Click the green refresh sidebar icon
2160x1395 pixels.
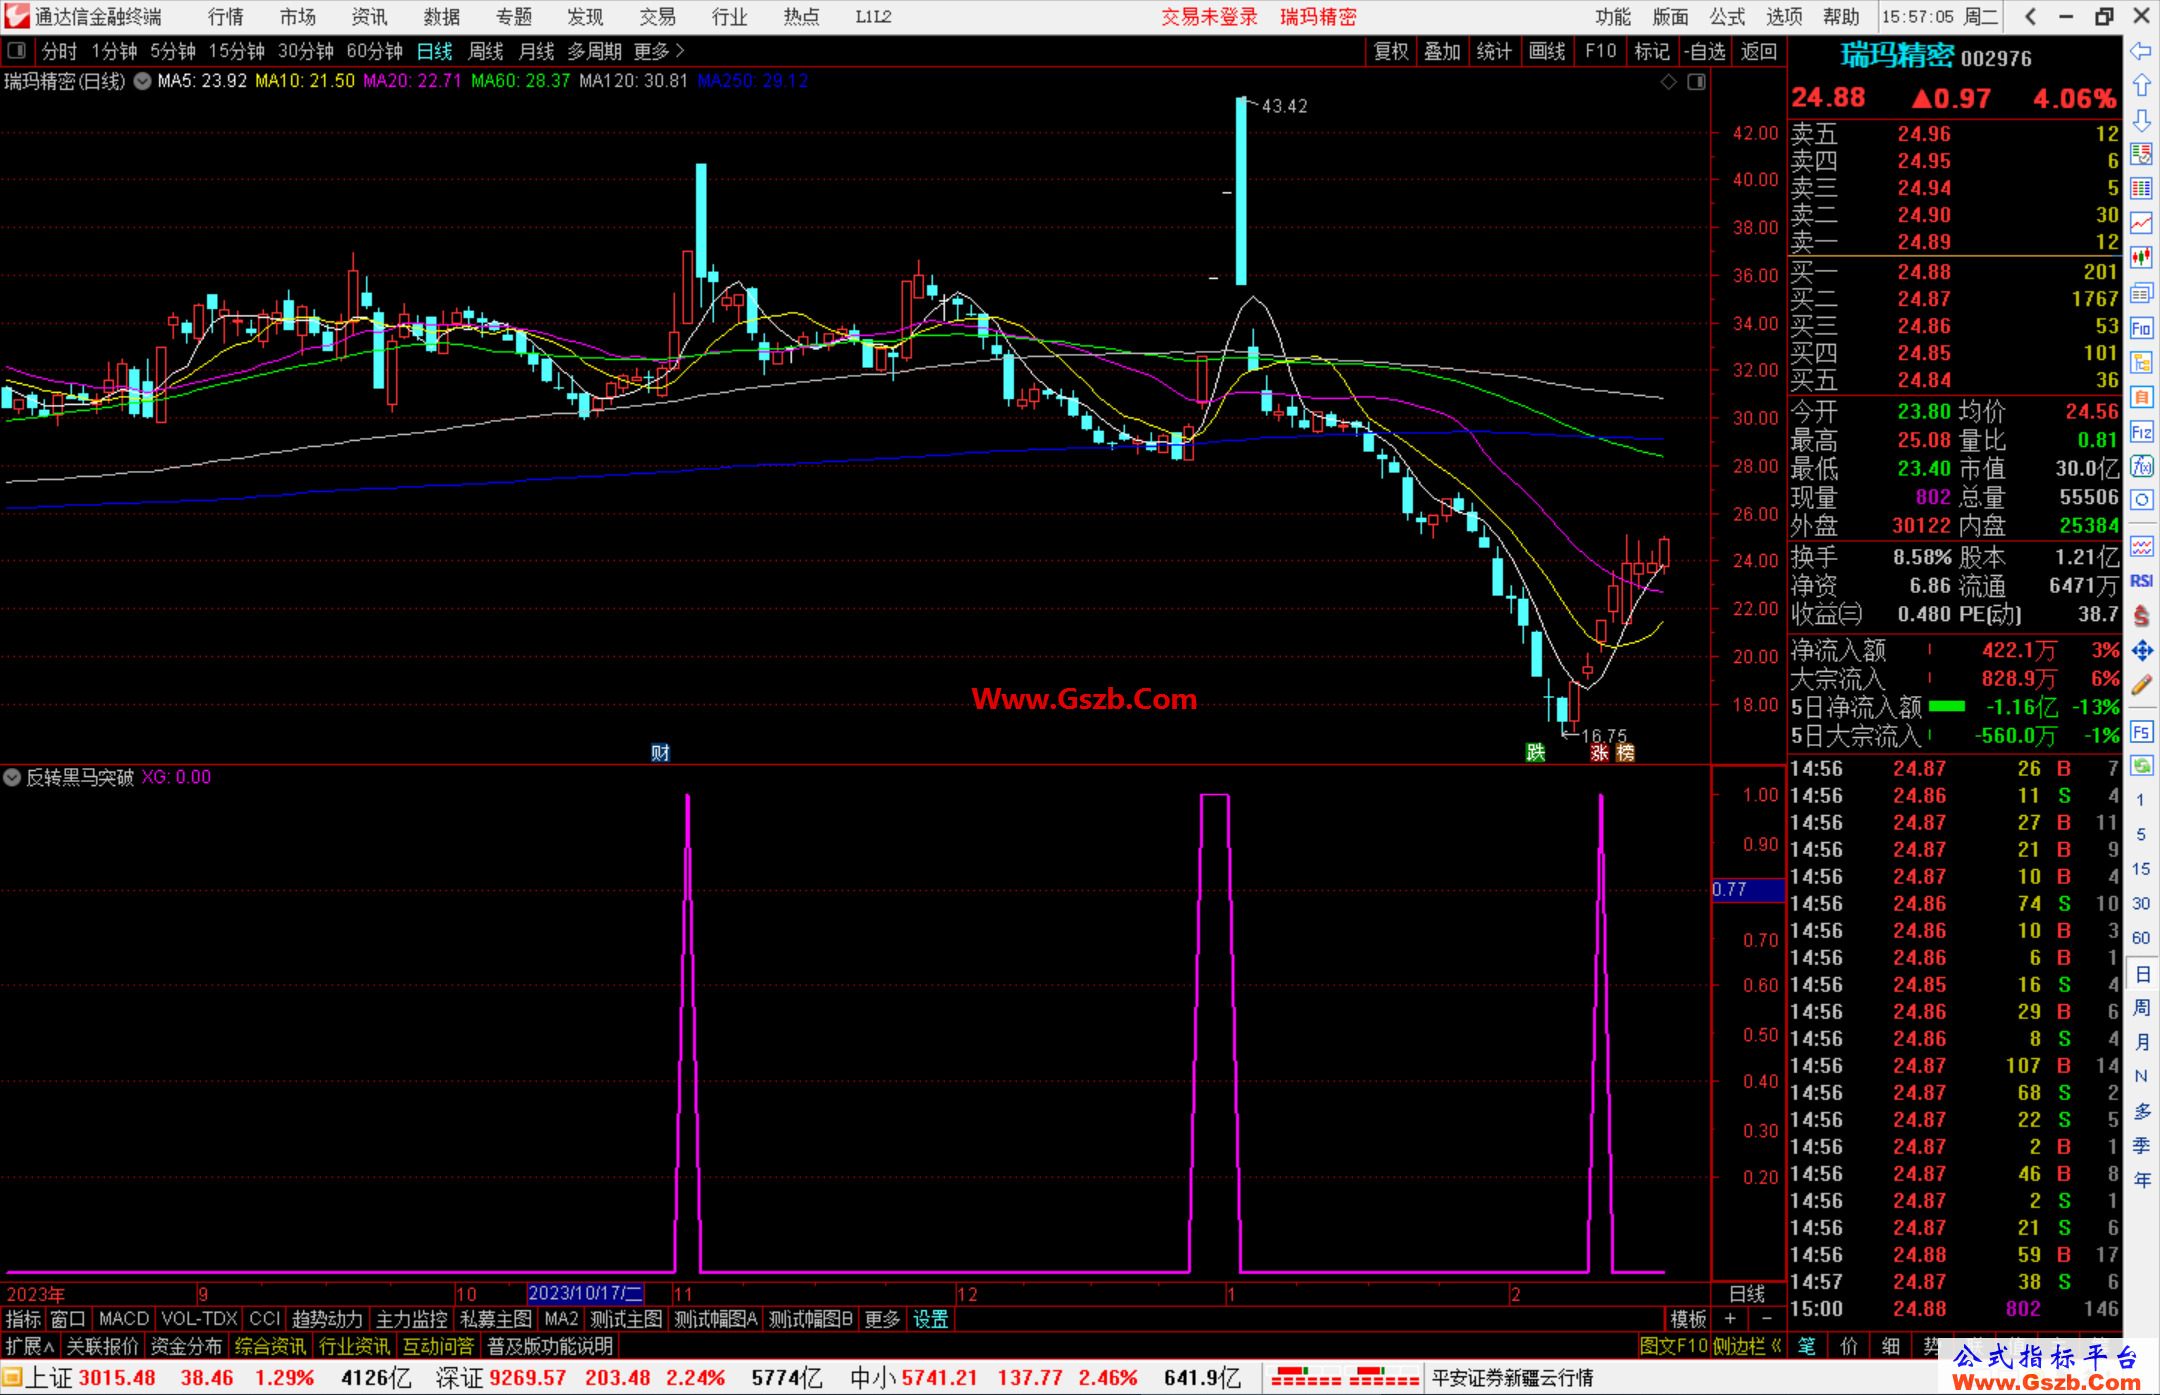pos(2141,766)
